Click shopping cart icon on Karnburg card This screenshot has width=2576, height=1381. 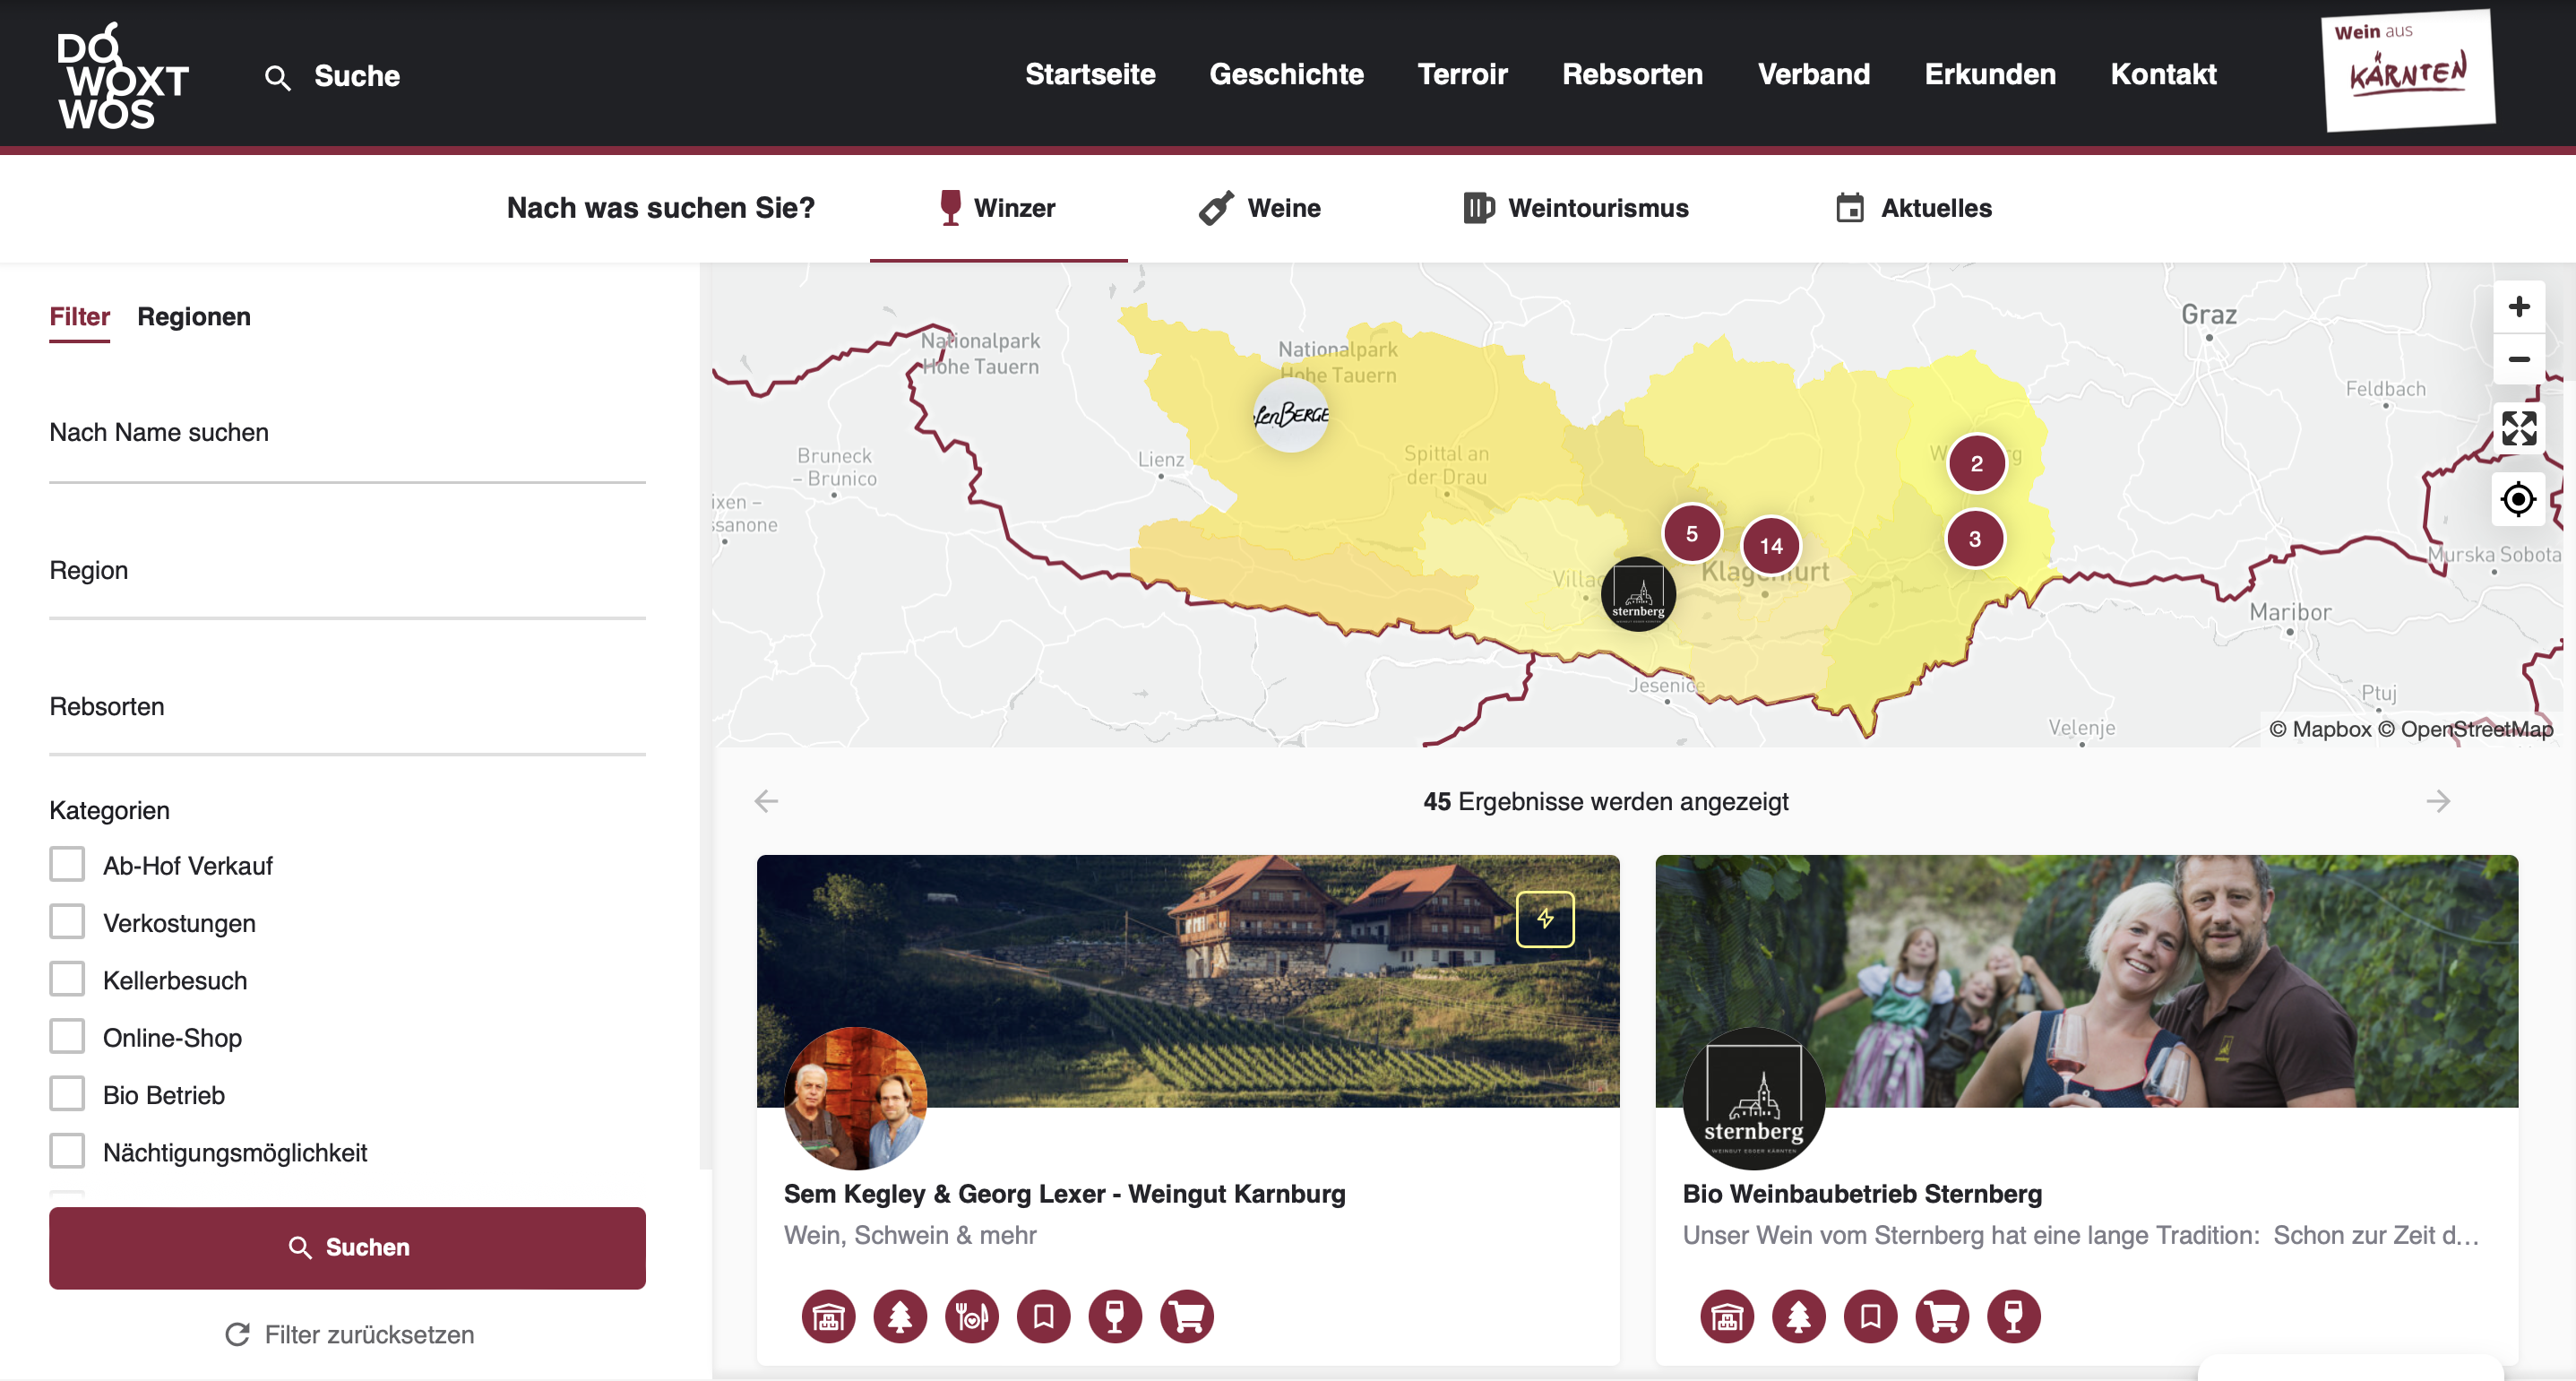click(x=1187, y=1316)
